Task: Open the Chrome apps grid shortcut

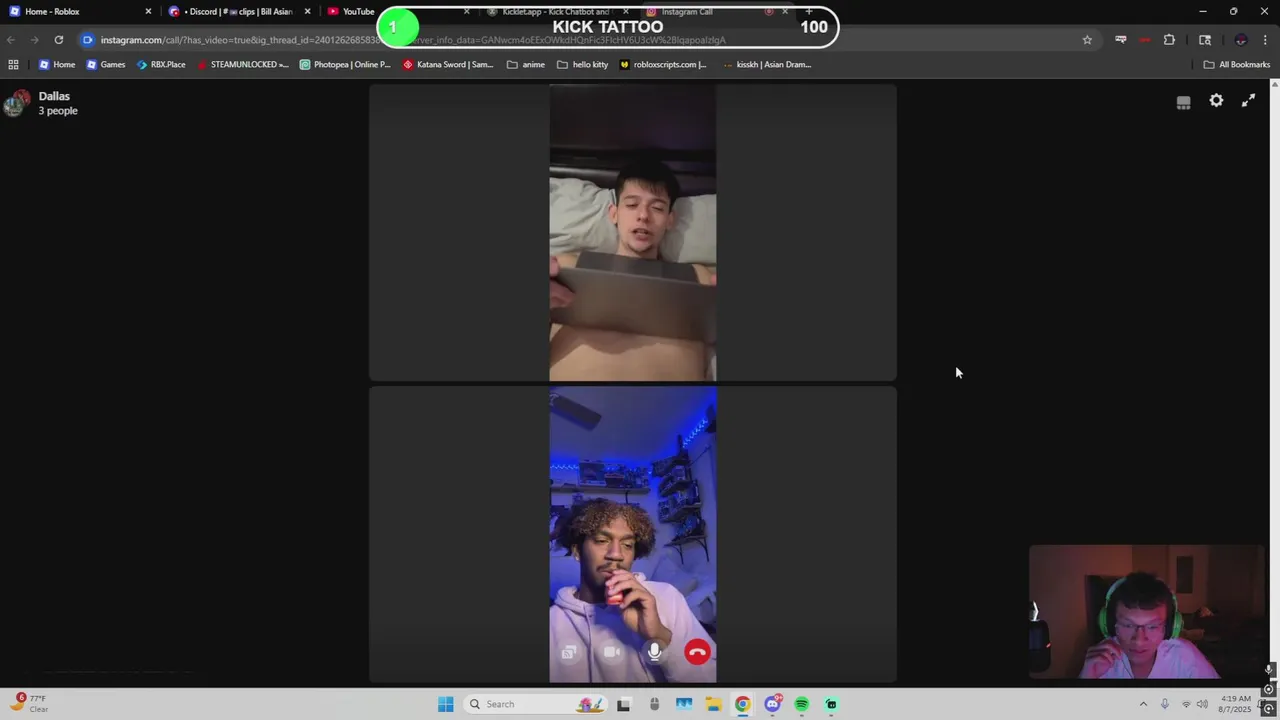Action: tap(13, 64)
